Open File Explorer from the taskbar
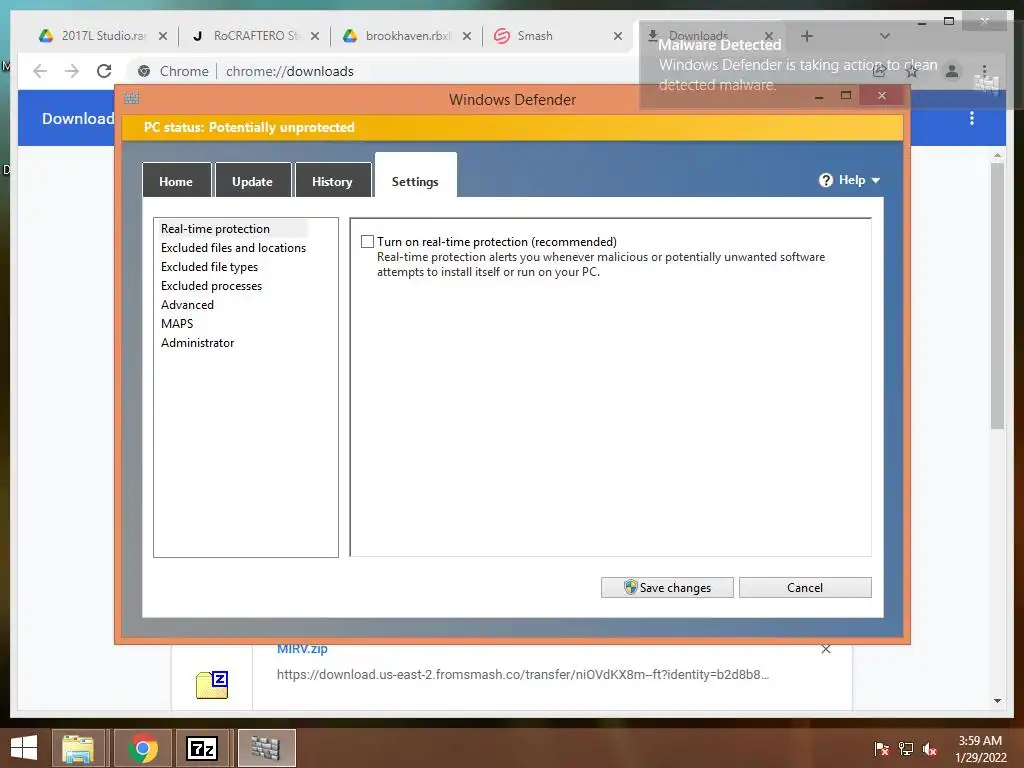The height and width of the screenshot is (768, 1024). click(x=78, y=748)
